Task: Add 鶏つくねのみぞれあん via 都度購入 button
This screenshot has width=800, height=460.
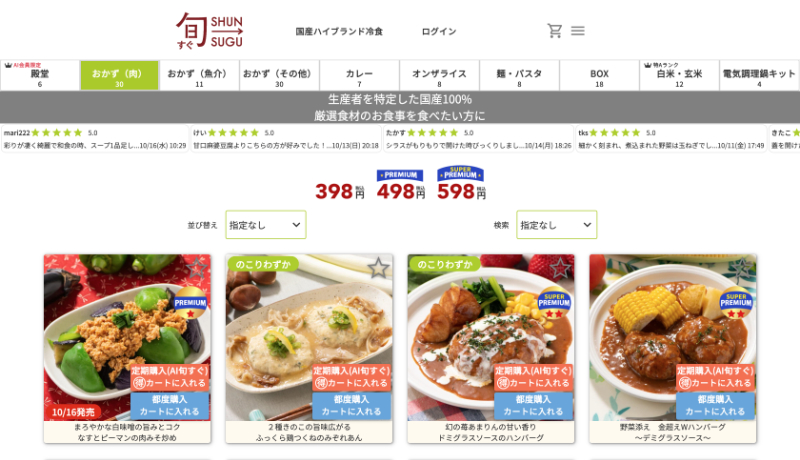Action: tap(352, 405)
